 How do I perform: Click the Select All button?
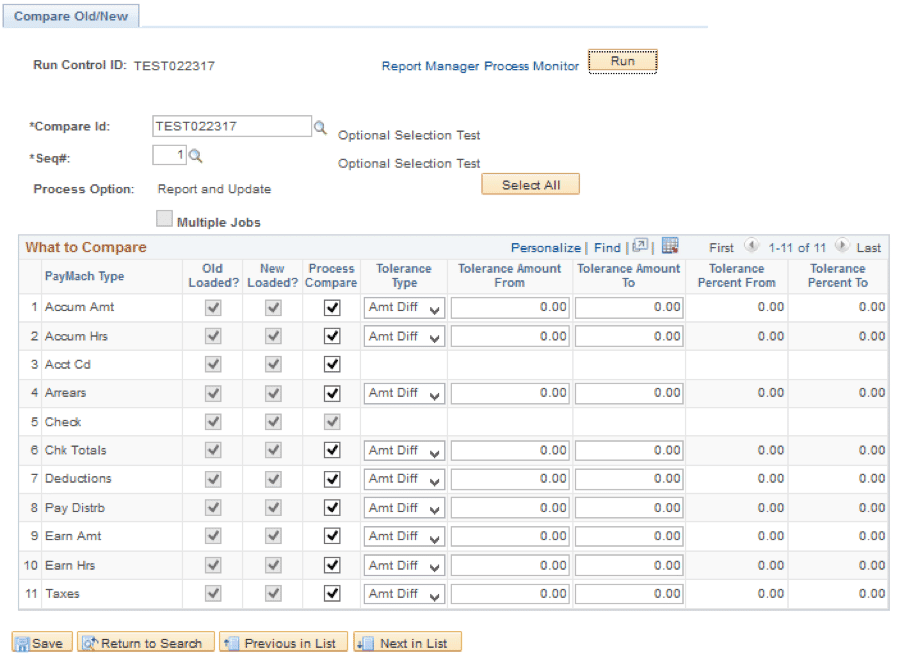click(530, 184)
